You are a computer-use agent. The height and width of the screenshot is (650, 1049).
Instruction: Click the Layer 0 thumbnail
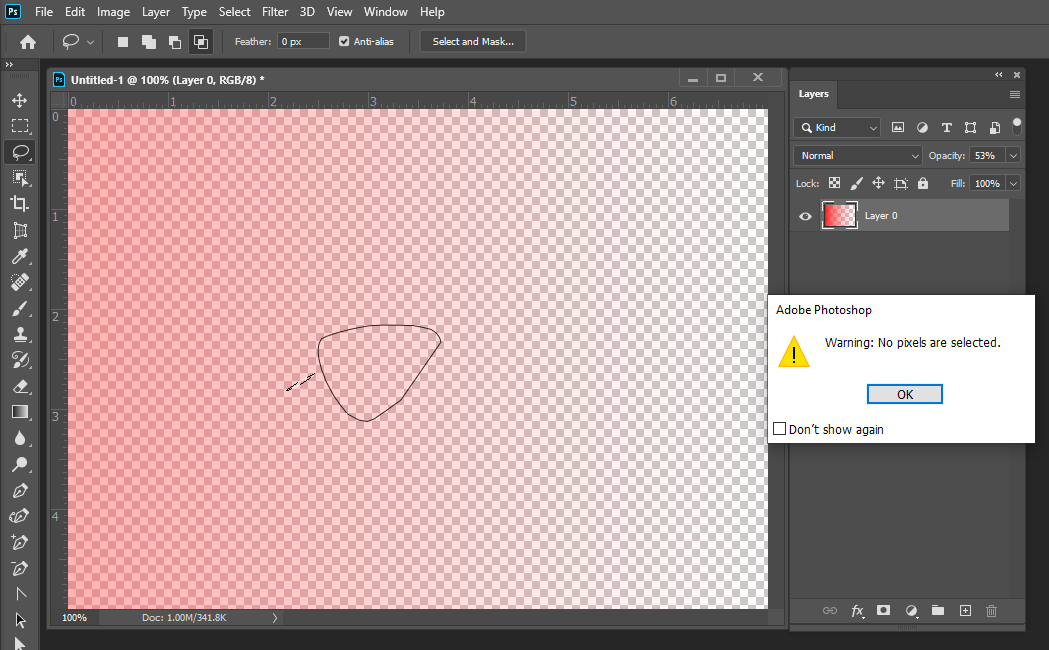click(839, 215)
